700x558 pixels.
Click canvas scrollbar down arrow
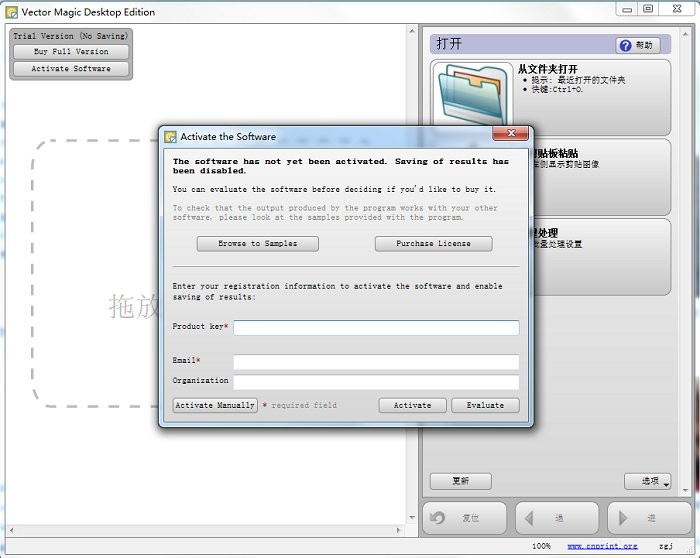(412, 518)
